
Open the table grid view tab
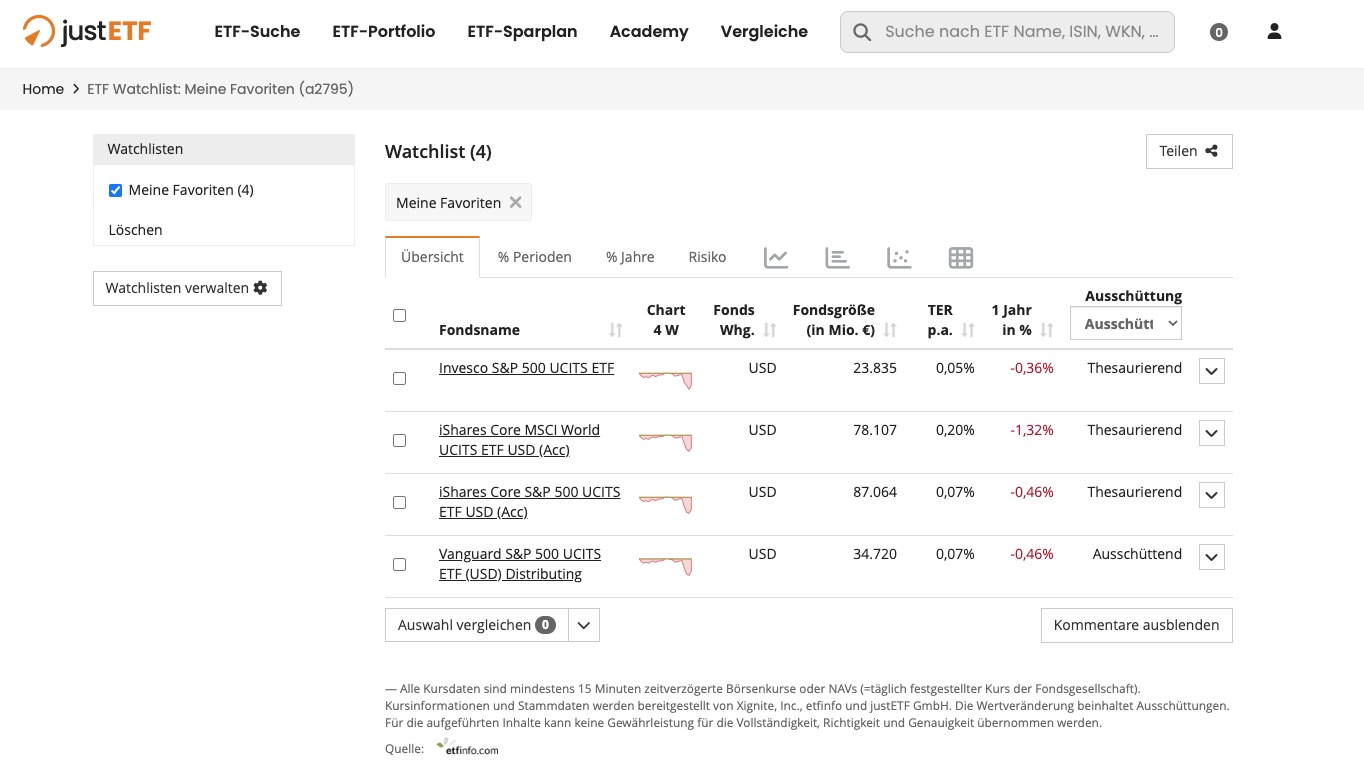pos(960,258)
